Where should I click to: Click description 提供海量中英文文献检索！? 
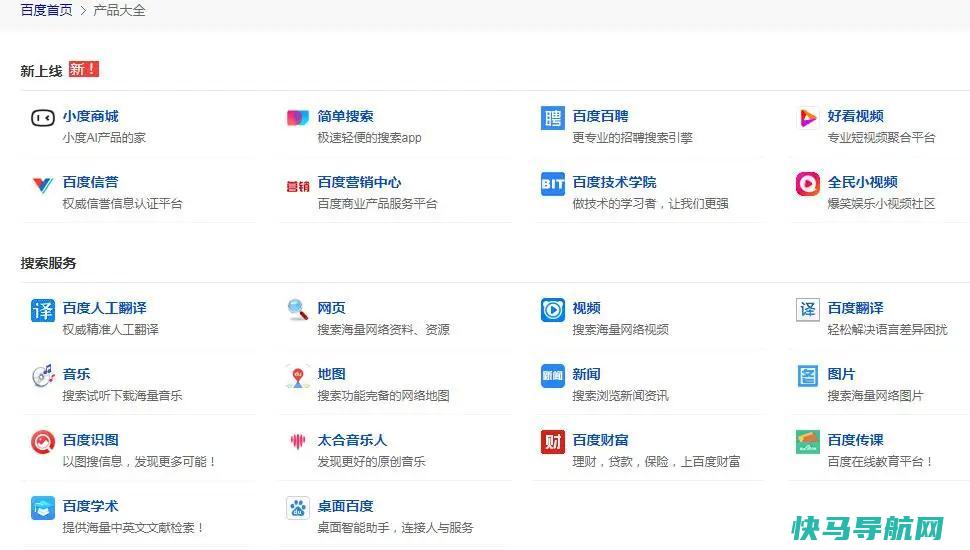134,528
